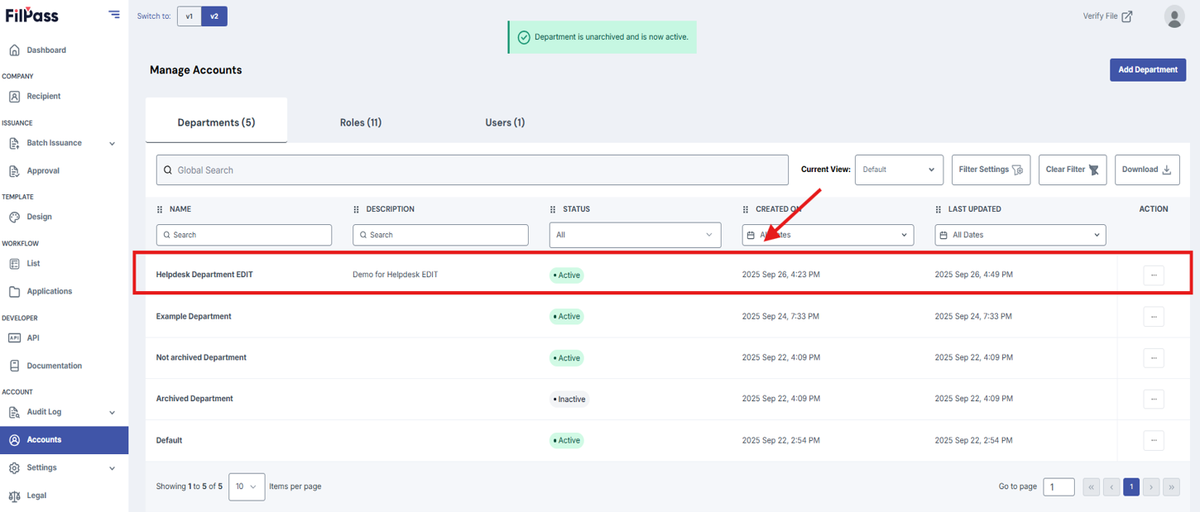Open workflow List page

33,264
